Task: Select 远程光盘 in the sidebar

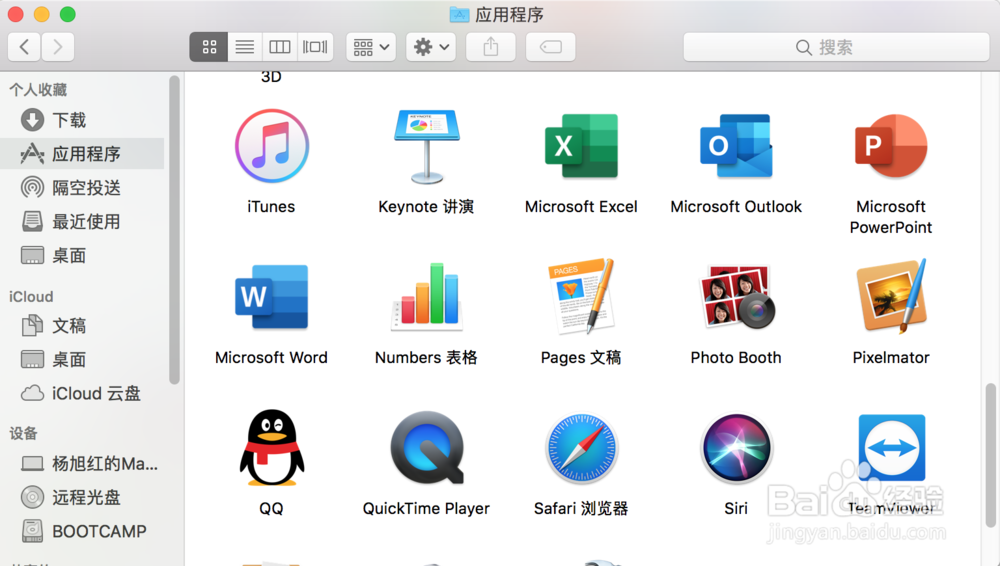Action: 83,497
